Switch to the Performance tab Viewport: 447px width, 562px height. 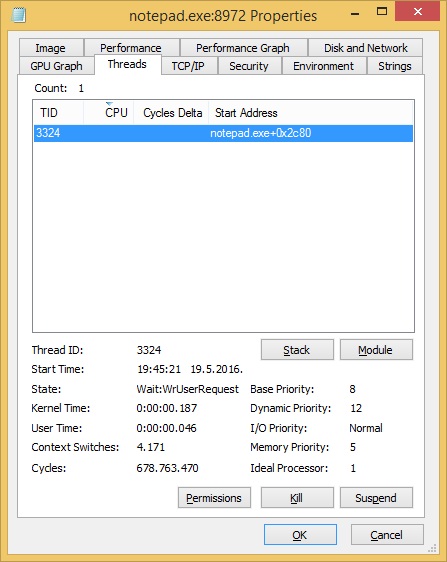click(131, 48)
